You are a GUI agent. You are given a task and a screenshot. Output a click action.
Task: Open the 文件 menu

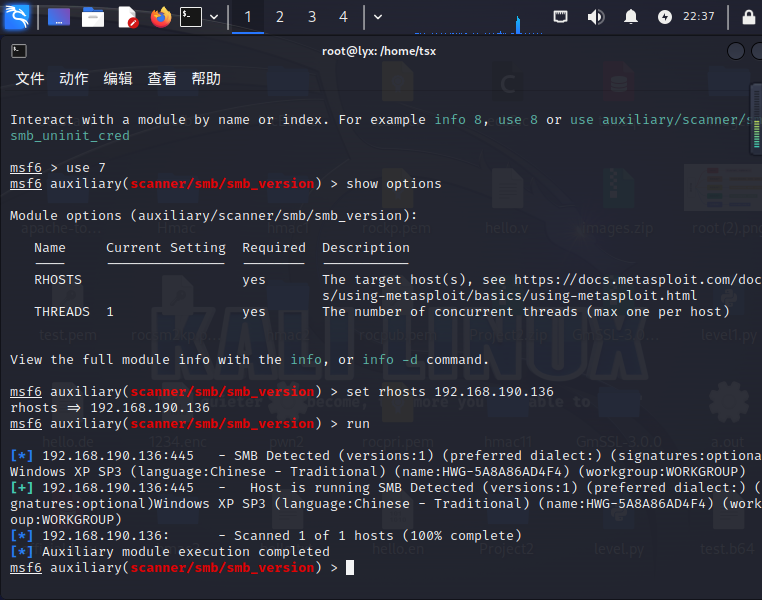click(x=30, y=78)
